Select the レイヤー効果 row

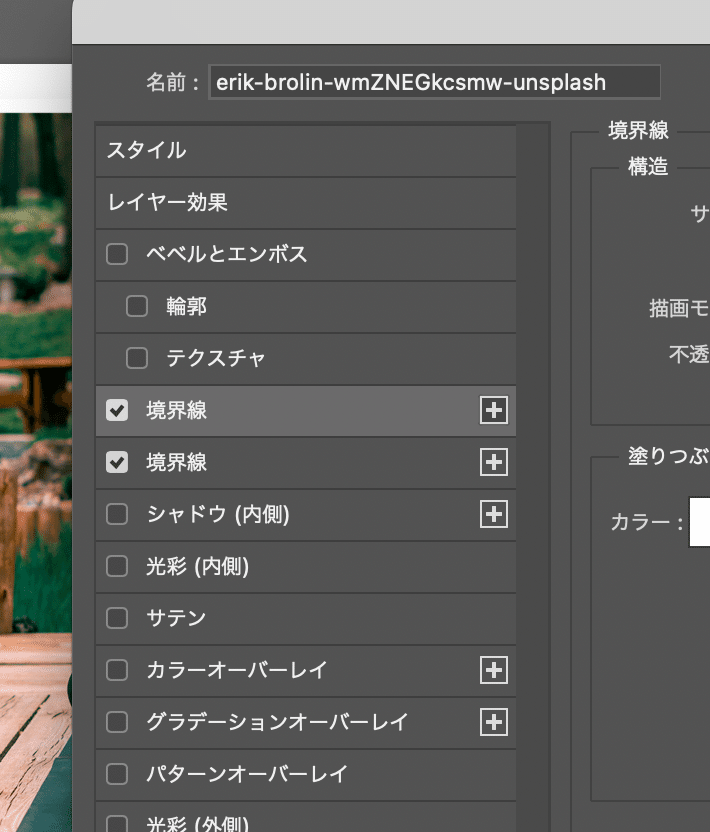(306, 203)
